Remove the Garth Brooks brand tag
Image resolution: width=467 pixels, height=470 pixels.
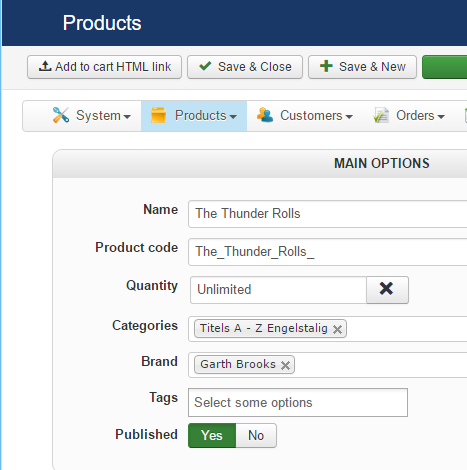tap(285, 365)
